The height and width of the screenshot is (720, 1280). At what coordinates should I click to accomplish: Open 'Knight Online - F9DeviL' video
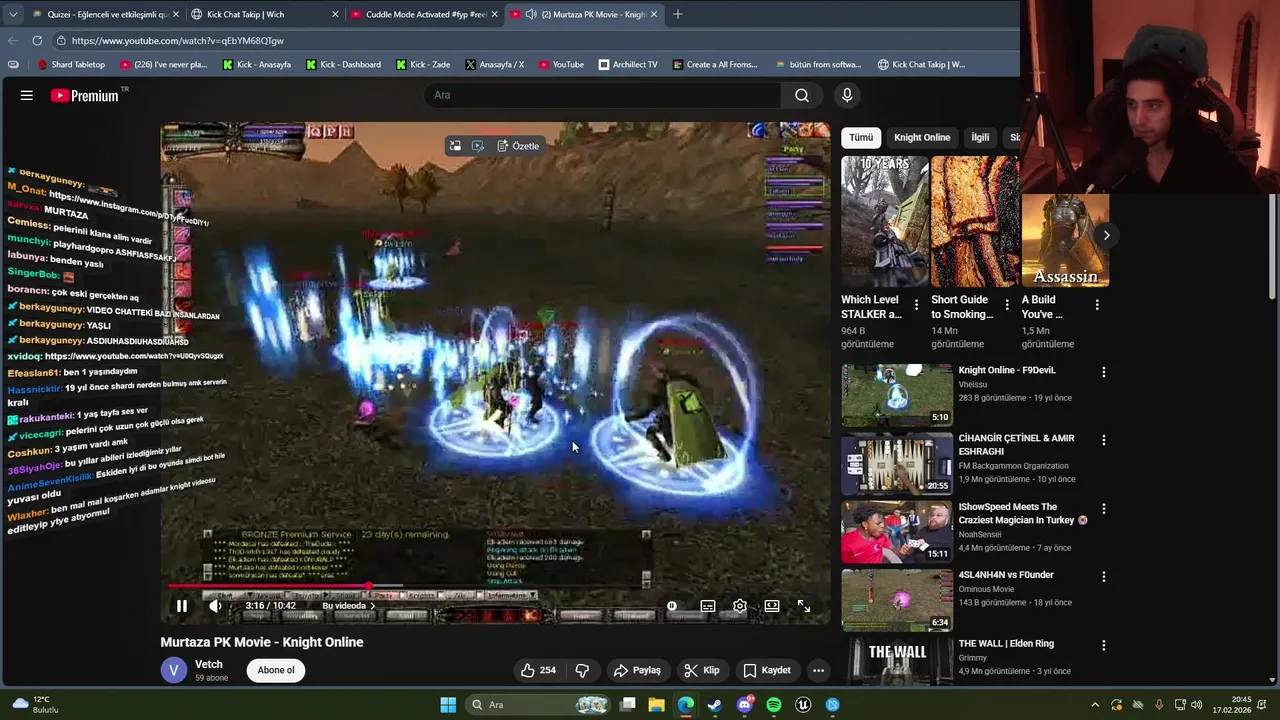(x=897, y=395)
